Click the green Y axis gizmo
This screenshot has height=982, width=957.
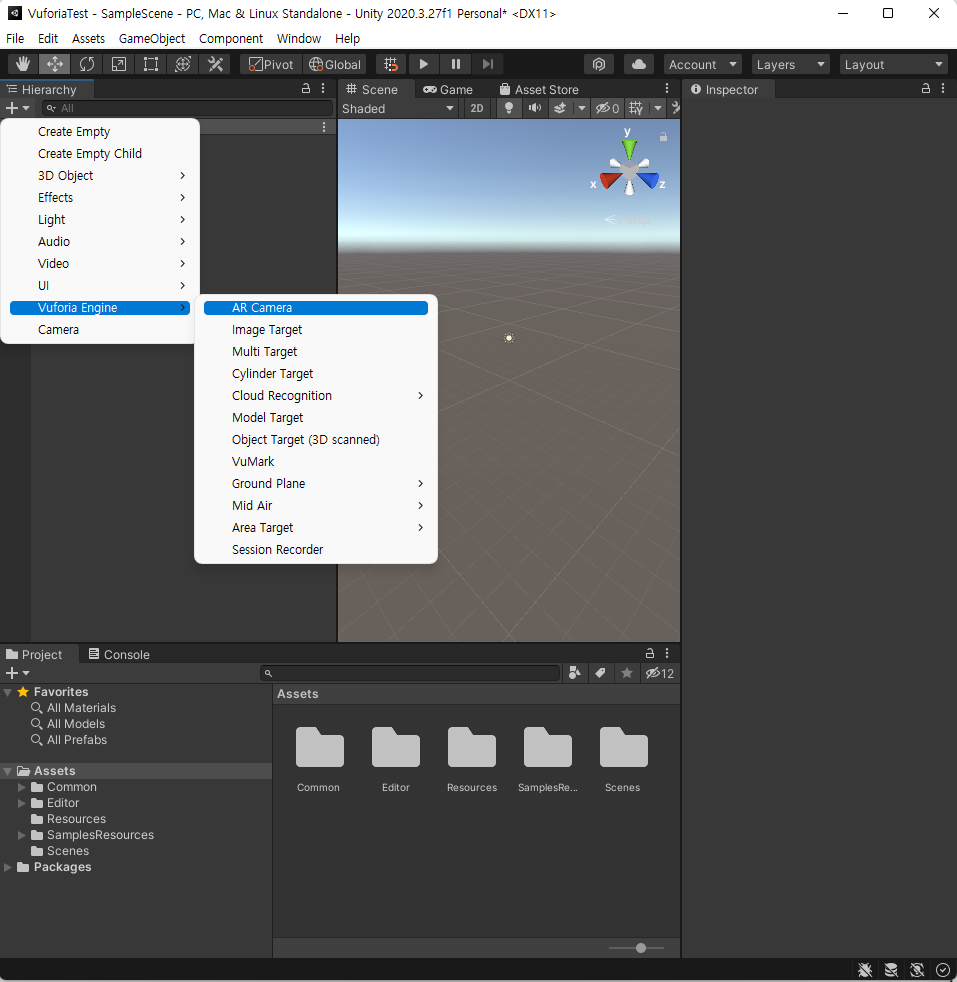point(629,148)
